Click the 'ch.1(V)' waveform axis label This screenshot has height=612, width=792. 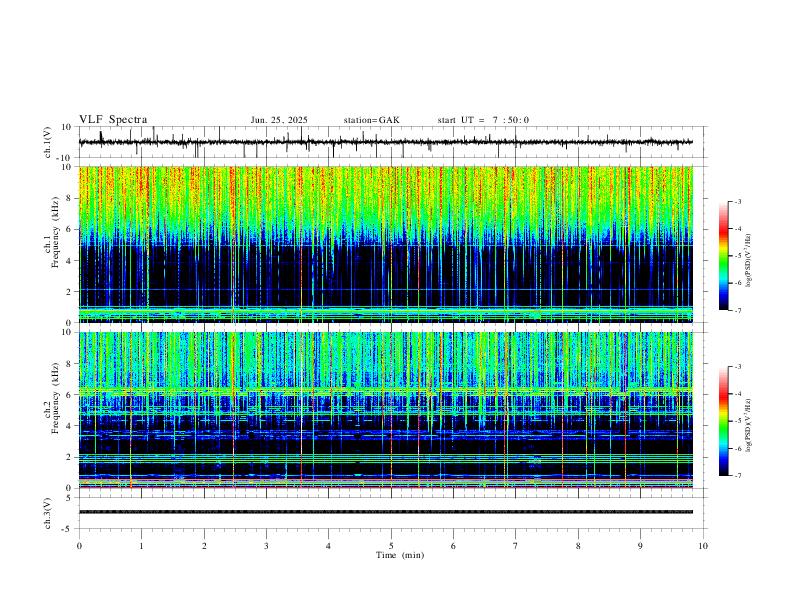48,142
